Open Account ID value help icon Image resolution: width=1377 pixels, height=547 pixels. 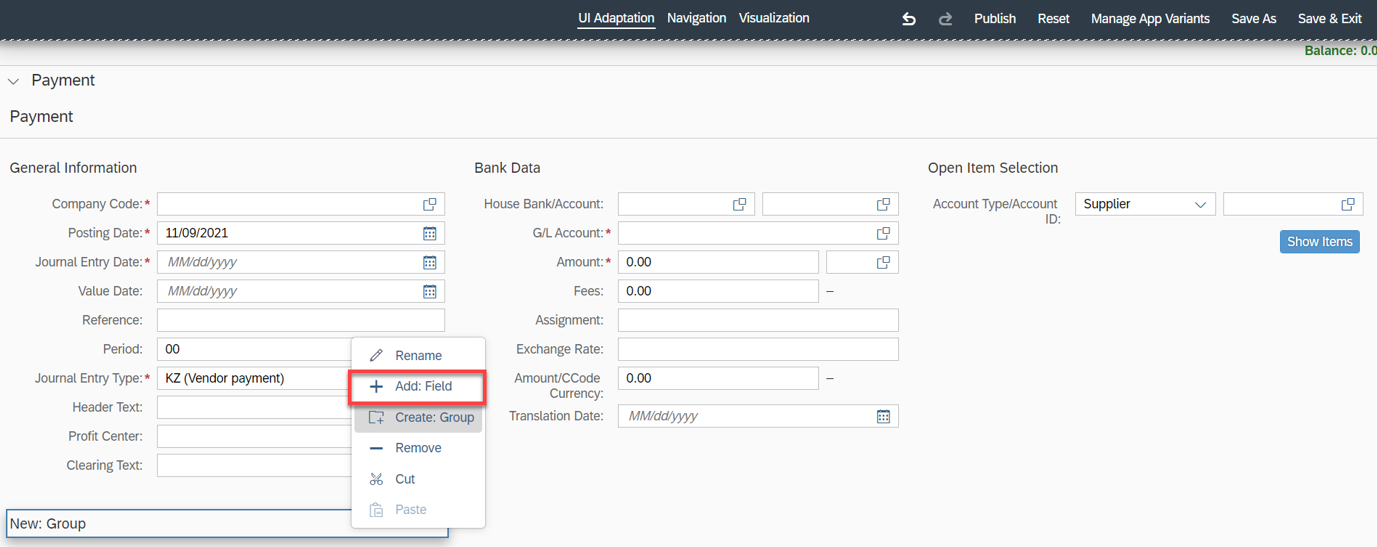coord(1347,204)
